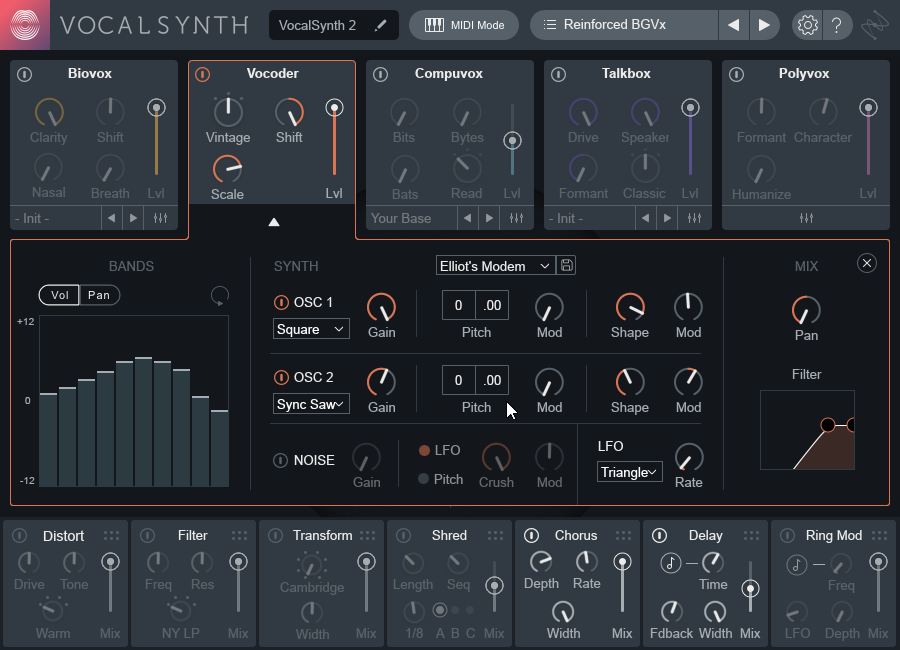This screenshot has height=650, width=900.
Task: Select previous Compuvox preset arrow
Action: coord(467,218)
